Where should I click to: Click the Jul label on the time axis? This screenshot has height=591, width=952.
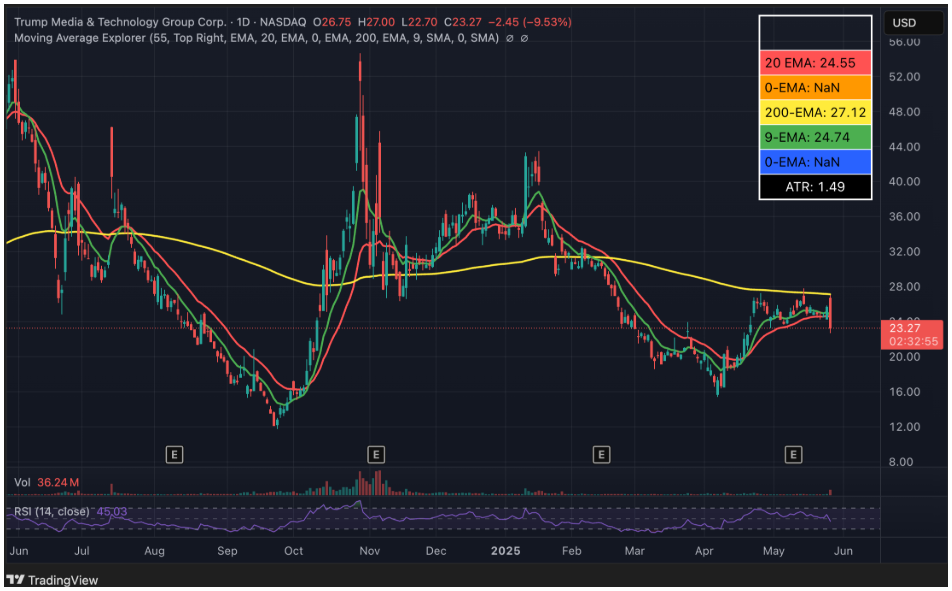(81, 551)
